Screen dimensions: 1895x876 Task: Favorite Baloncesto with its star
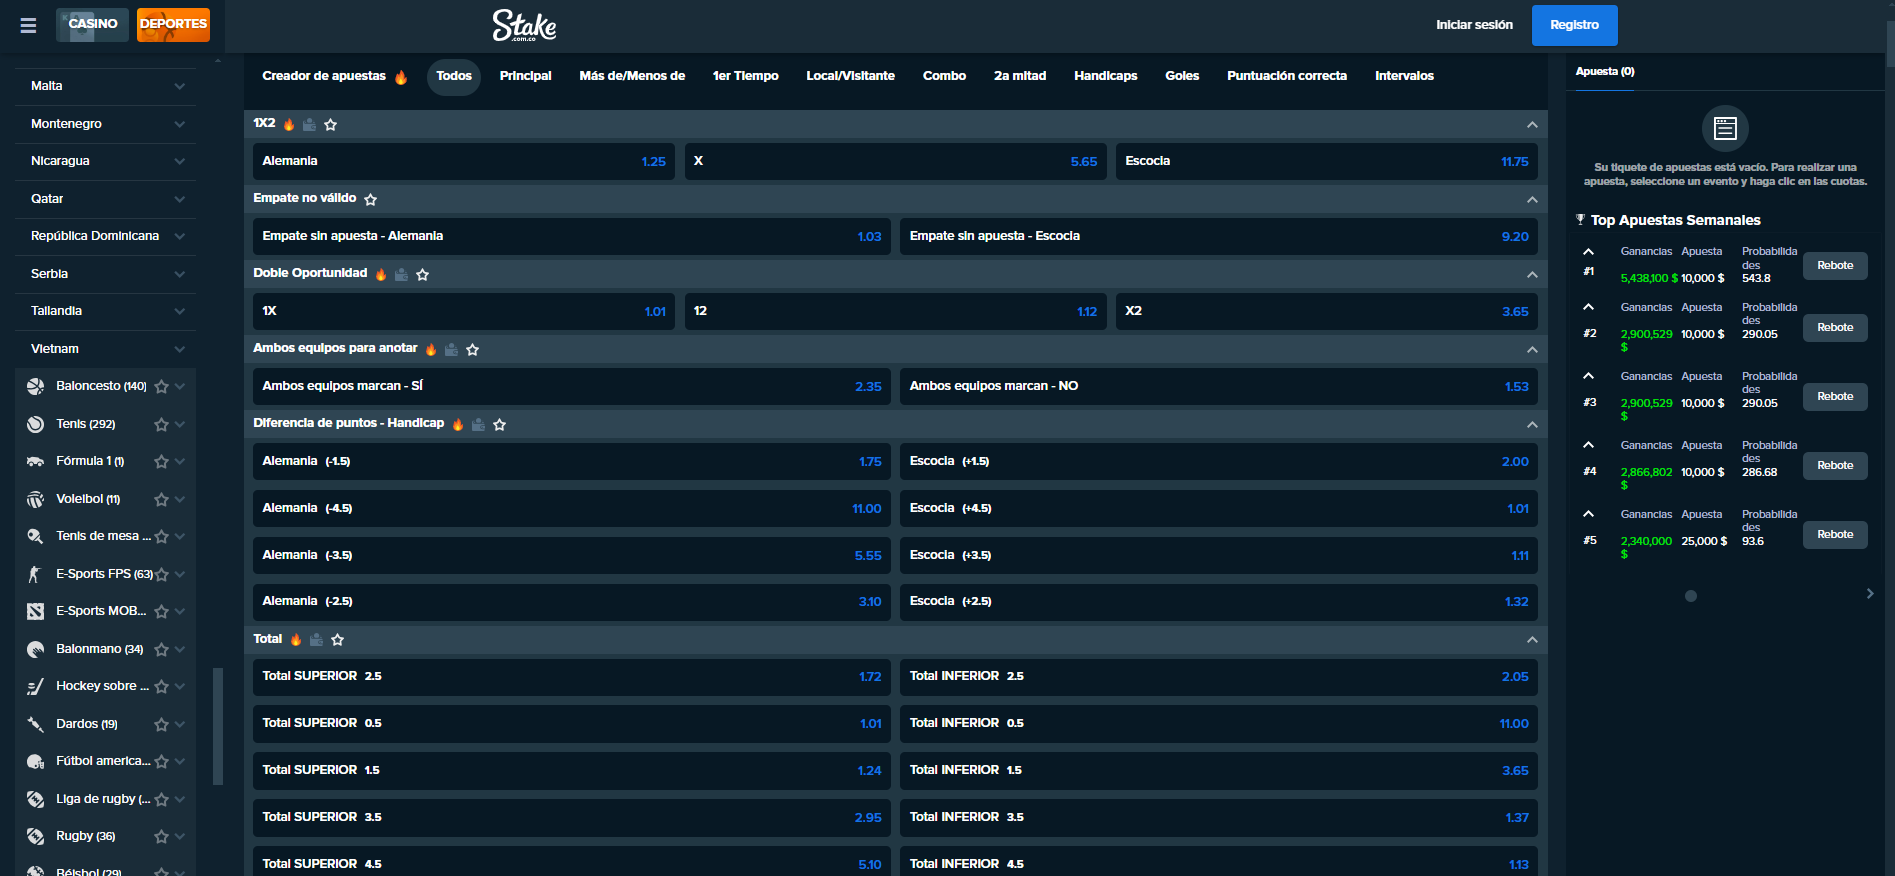(161, 386)
